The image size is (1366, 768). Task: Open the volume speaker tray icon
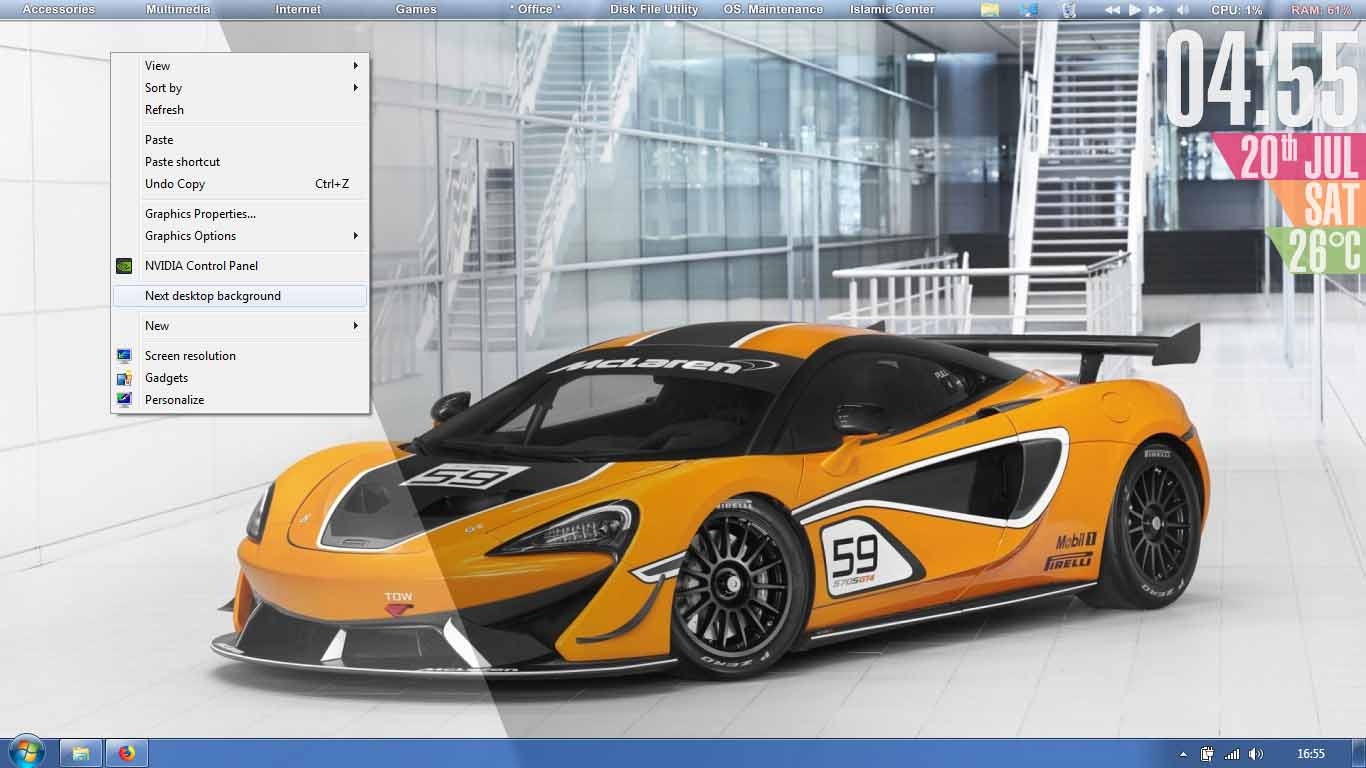tap(1256, 754)
